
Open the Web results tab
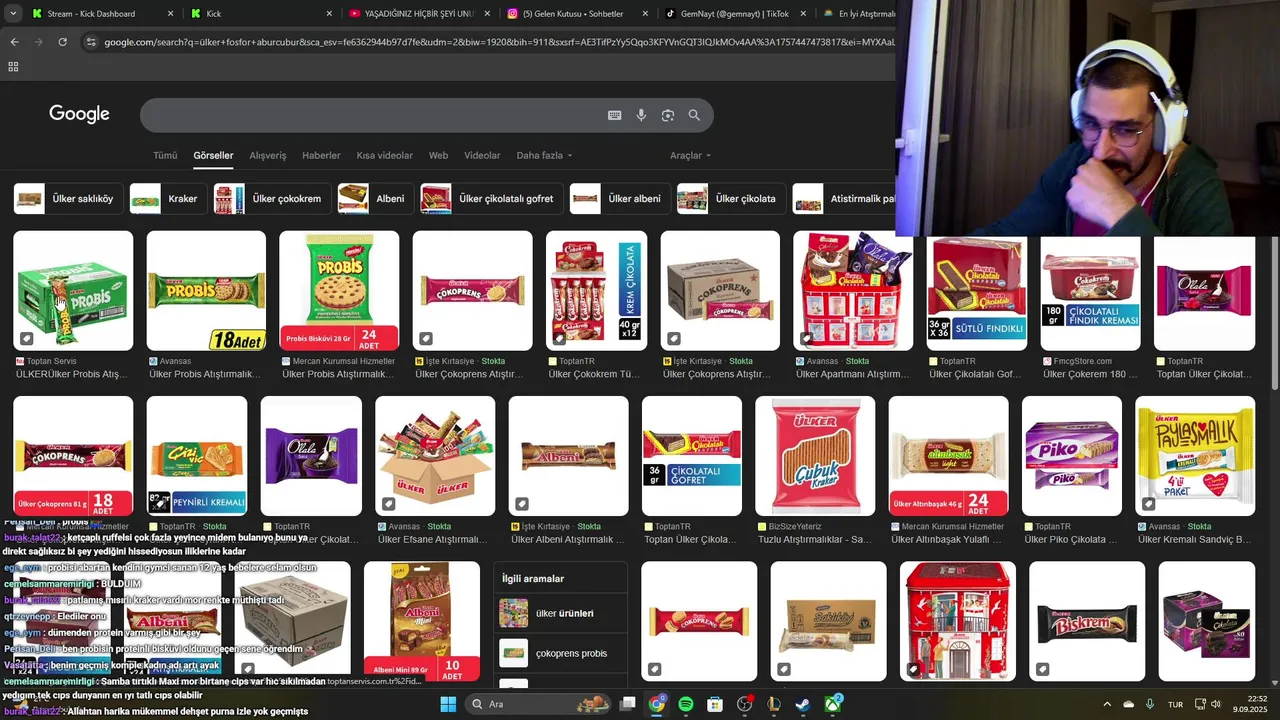click(x=438, y=155)
